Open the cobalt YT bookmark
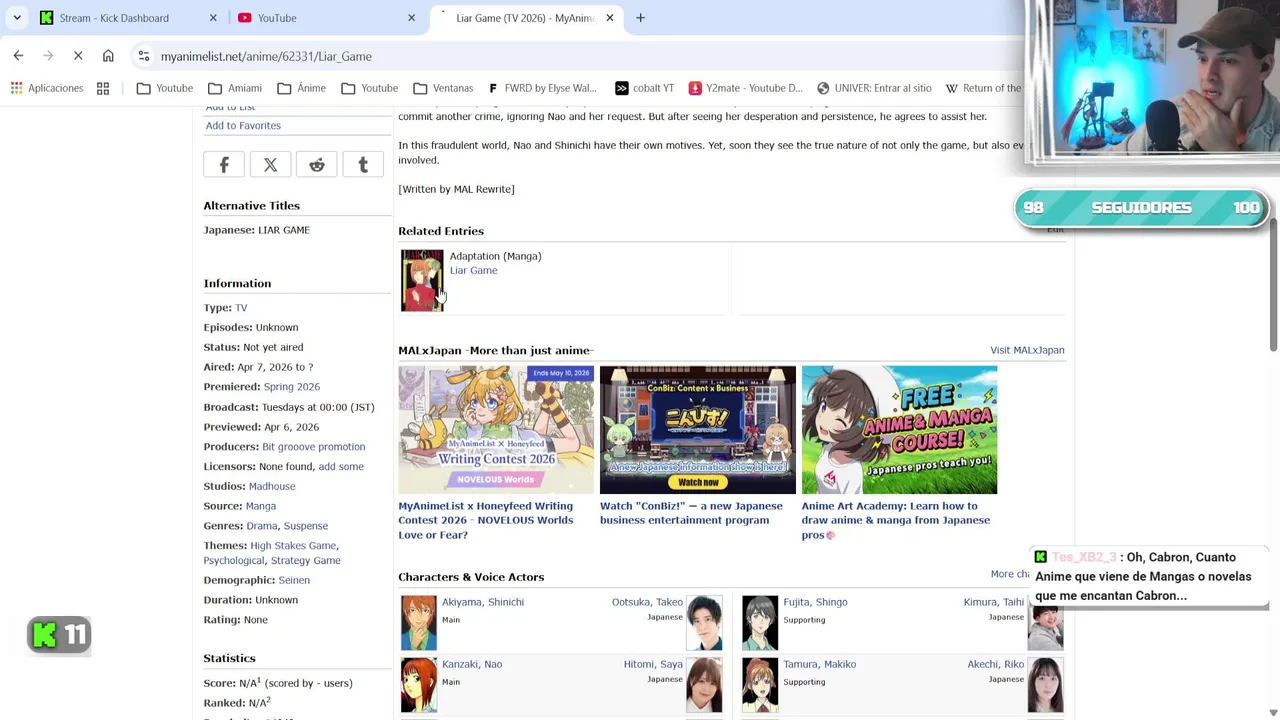 (x=644, y=88)
